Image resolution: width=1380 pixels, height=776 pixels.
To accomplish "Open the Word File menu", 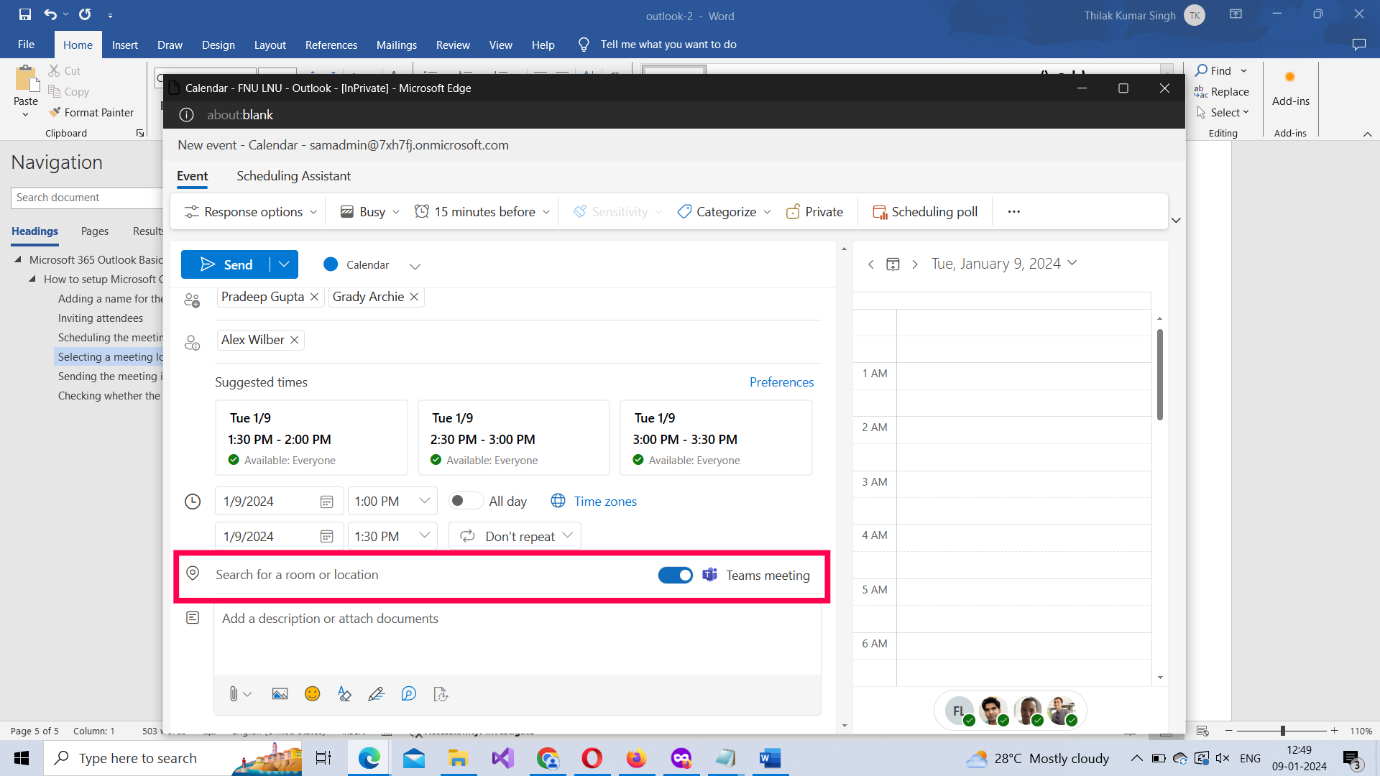I will (x=26, y=45).
